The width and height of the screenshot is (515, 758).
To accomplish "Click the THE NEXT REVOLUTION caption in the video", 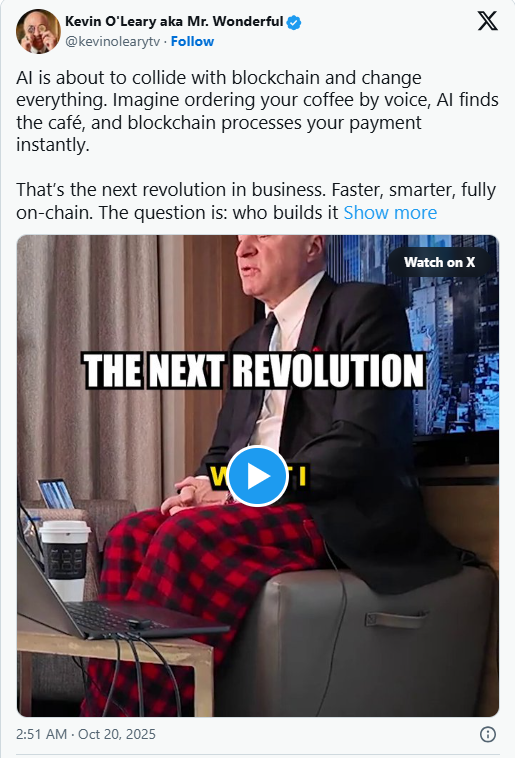I will coord(254,371).
